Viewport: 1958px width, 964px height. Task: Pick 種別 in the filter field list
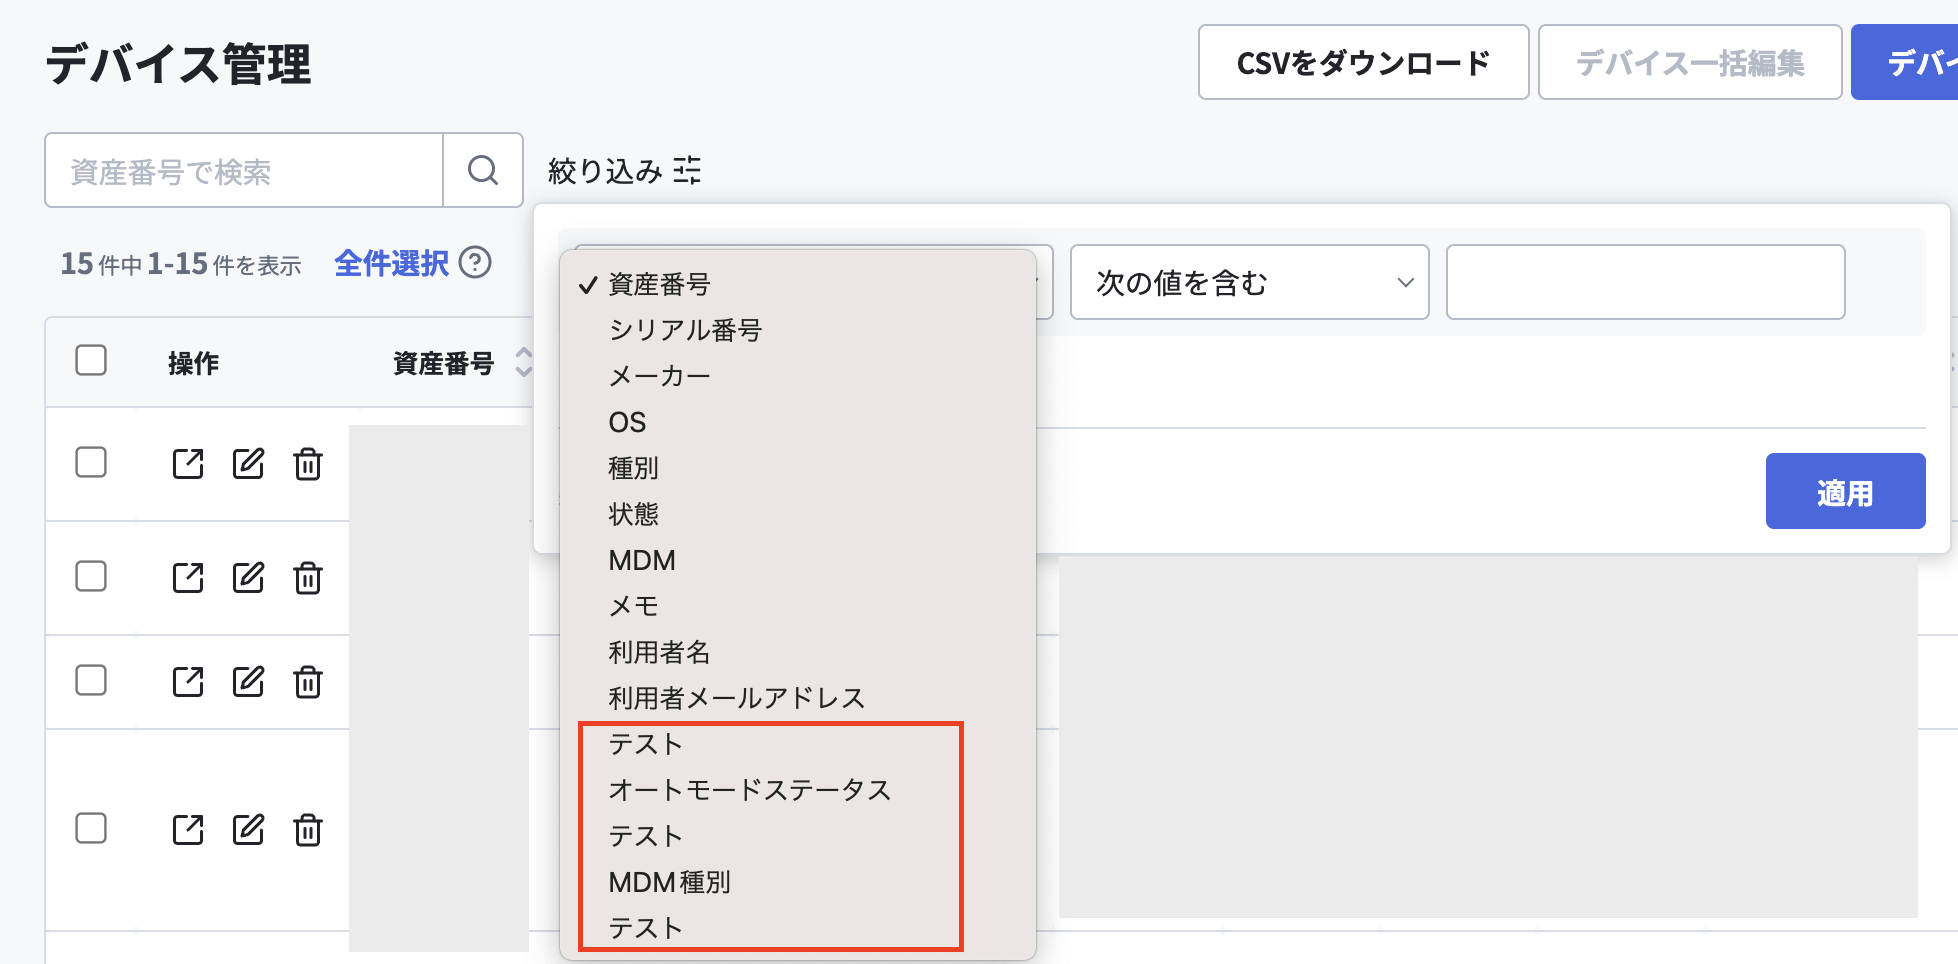click(x=798, y=469)
